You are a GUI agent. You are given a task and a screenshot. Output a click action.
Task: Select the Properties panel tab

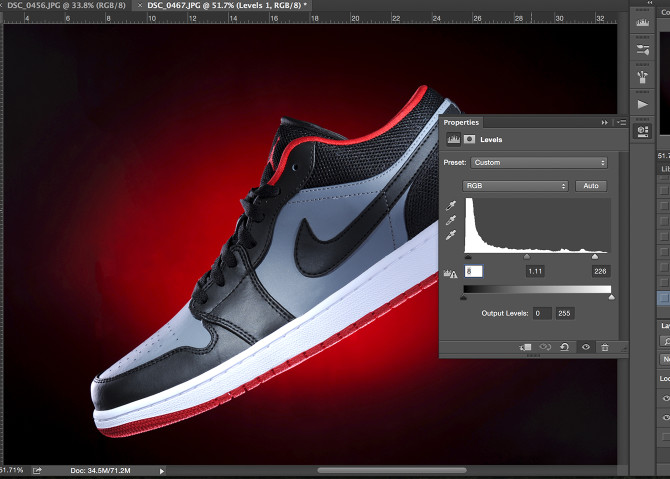461,122
